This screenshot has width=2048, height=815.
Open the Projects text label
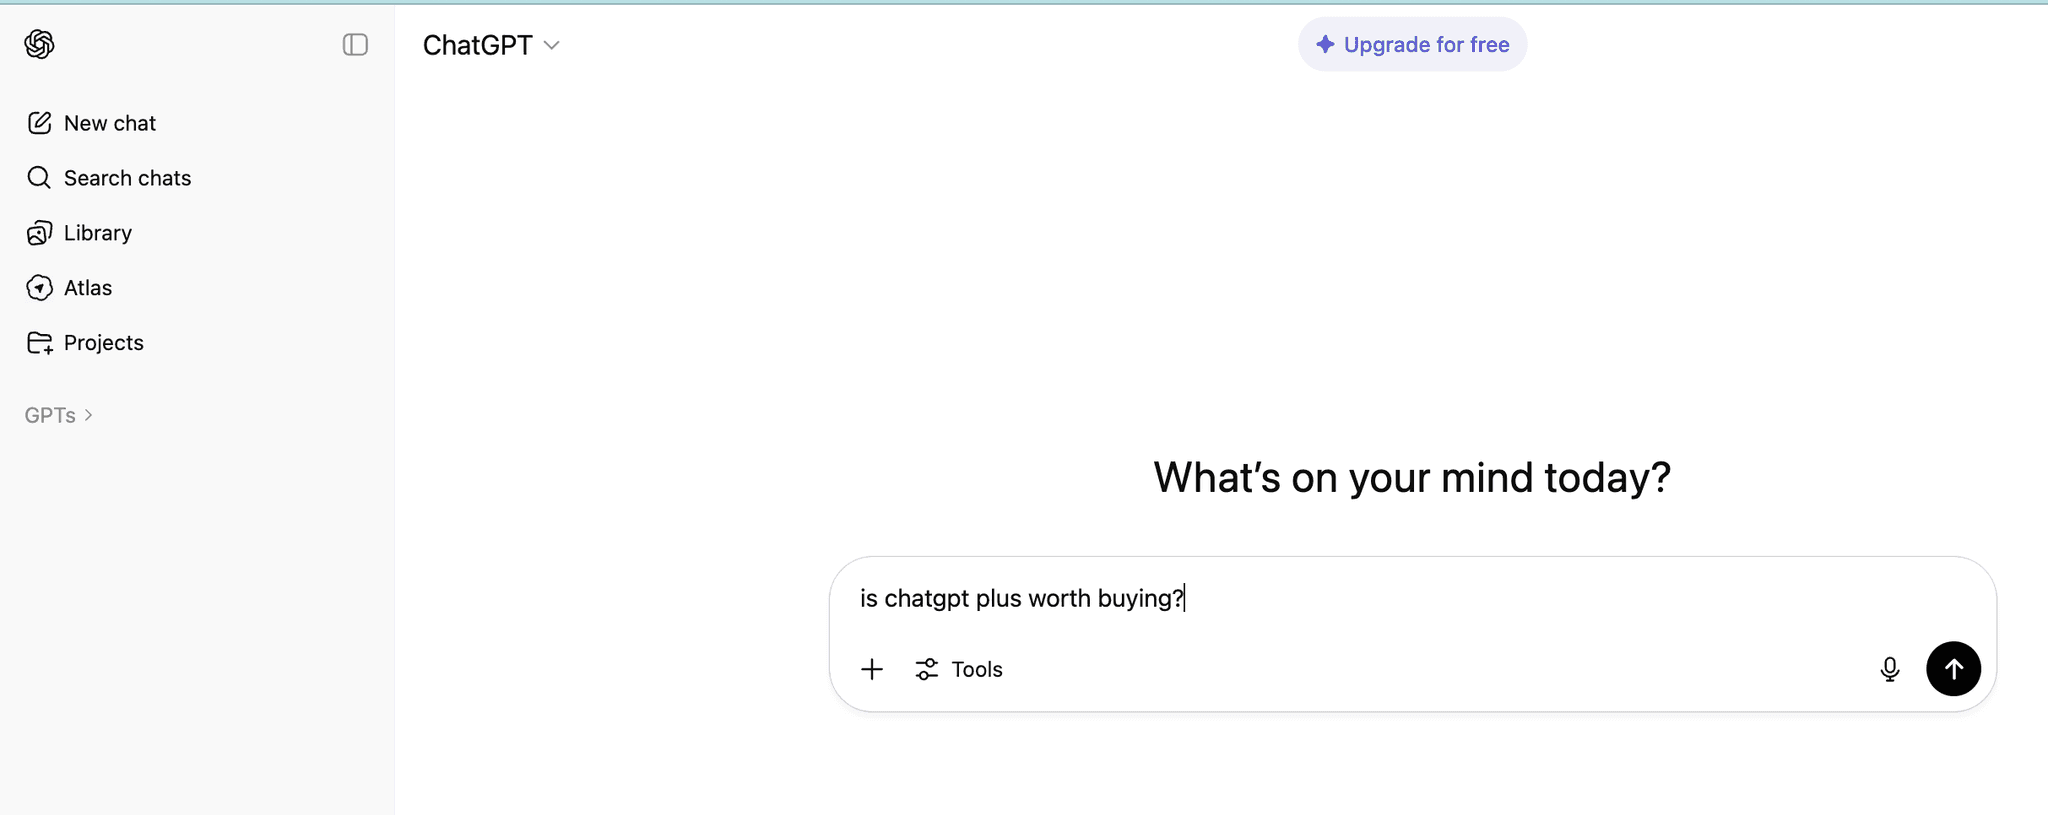[104, 343]
